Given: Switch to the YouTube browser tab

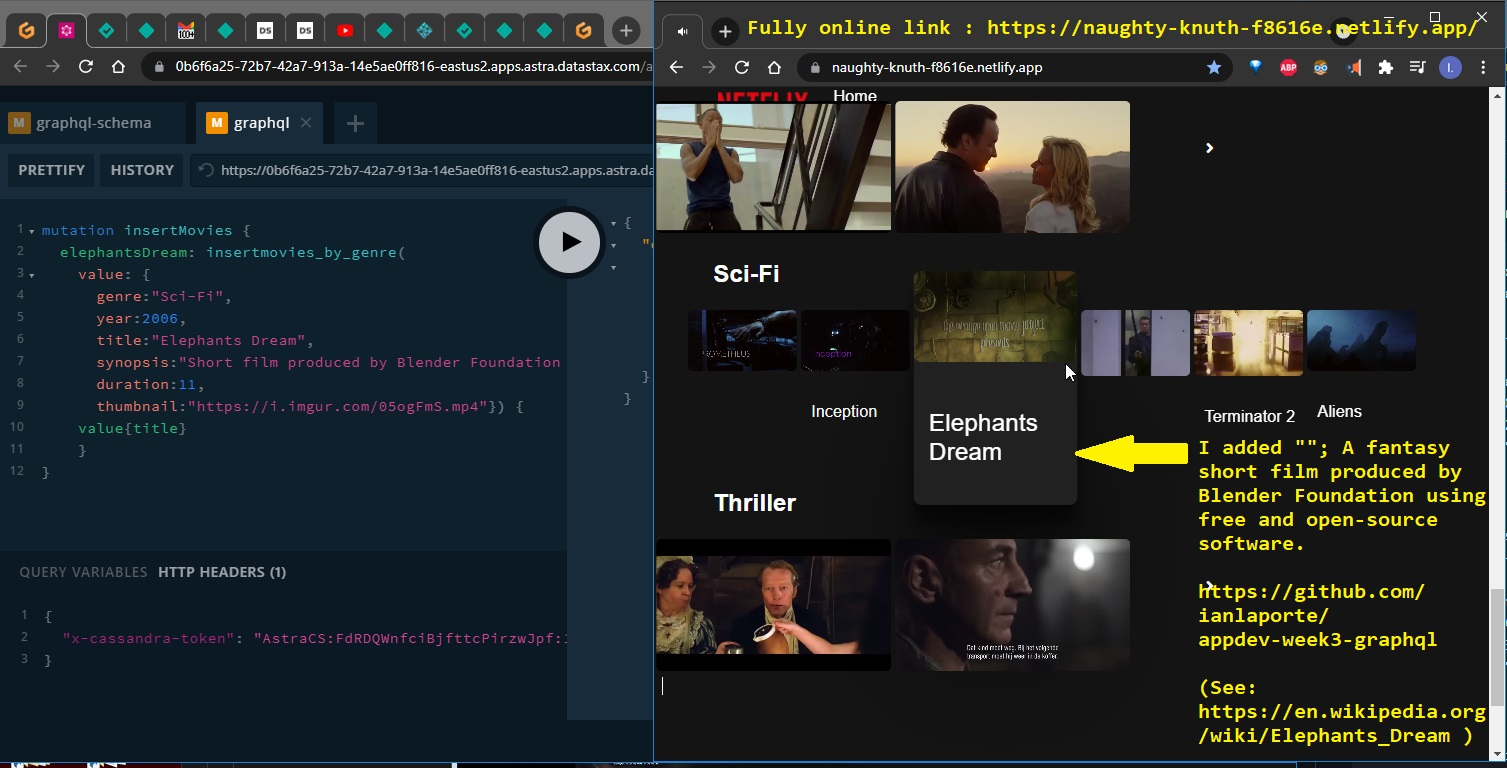Looking at the screenshot, I should pos(345,31).
